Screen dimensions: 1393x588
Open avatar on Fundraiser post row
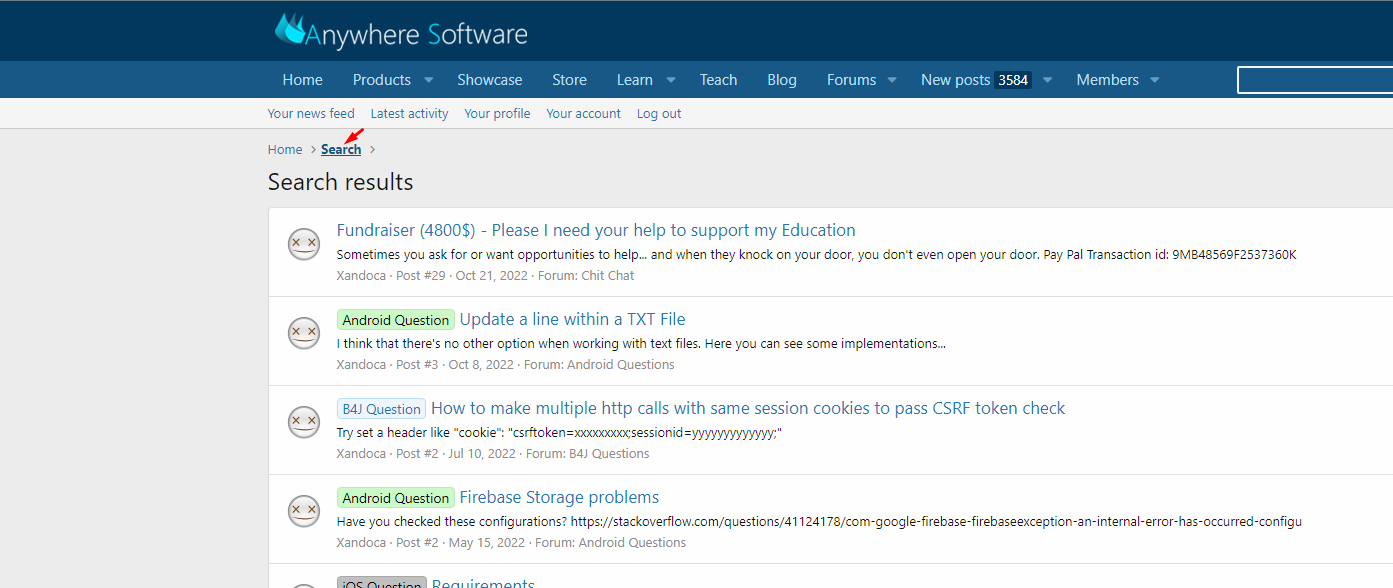(x=304, y=244)
